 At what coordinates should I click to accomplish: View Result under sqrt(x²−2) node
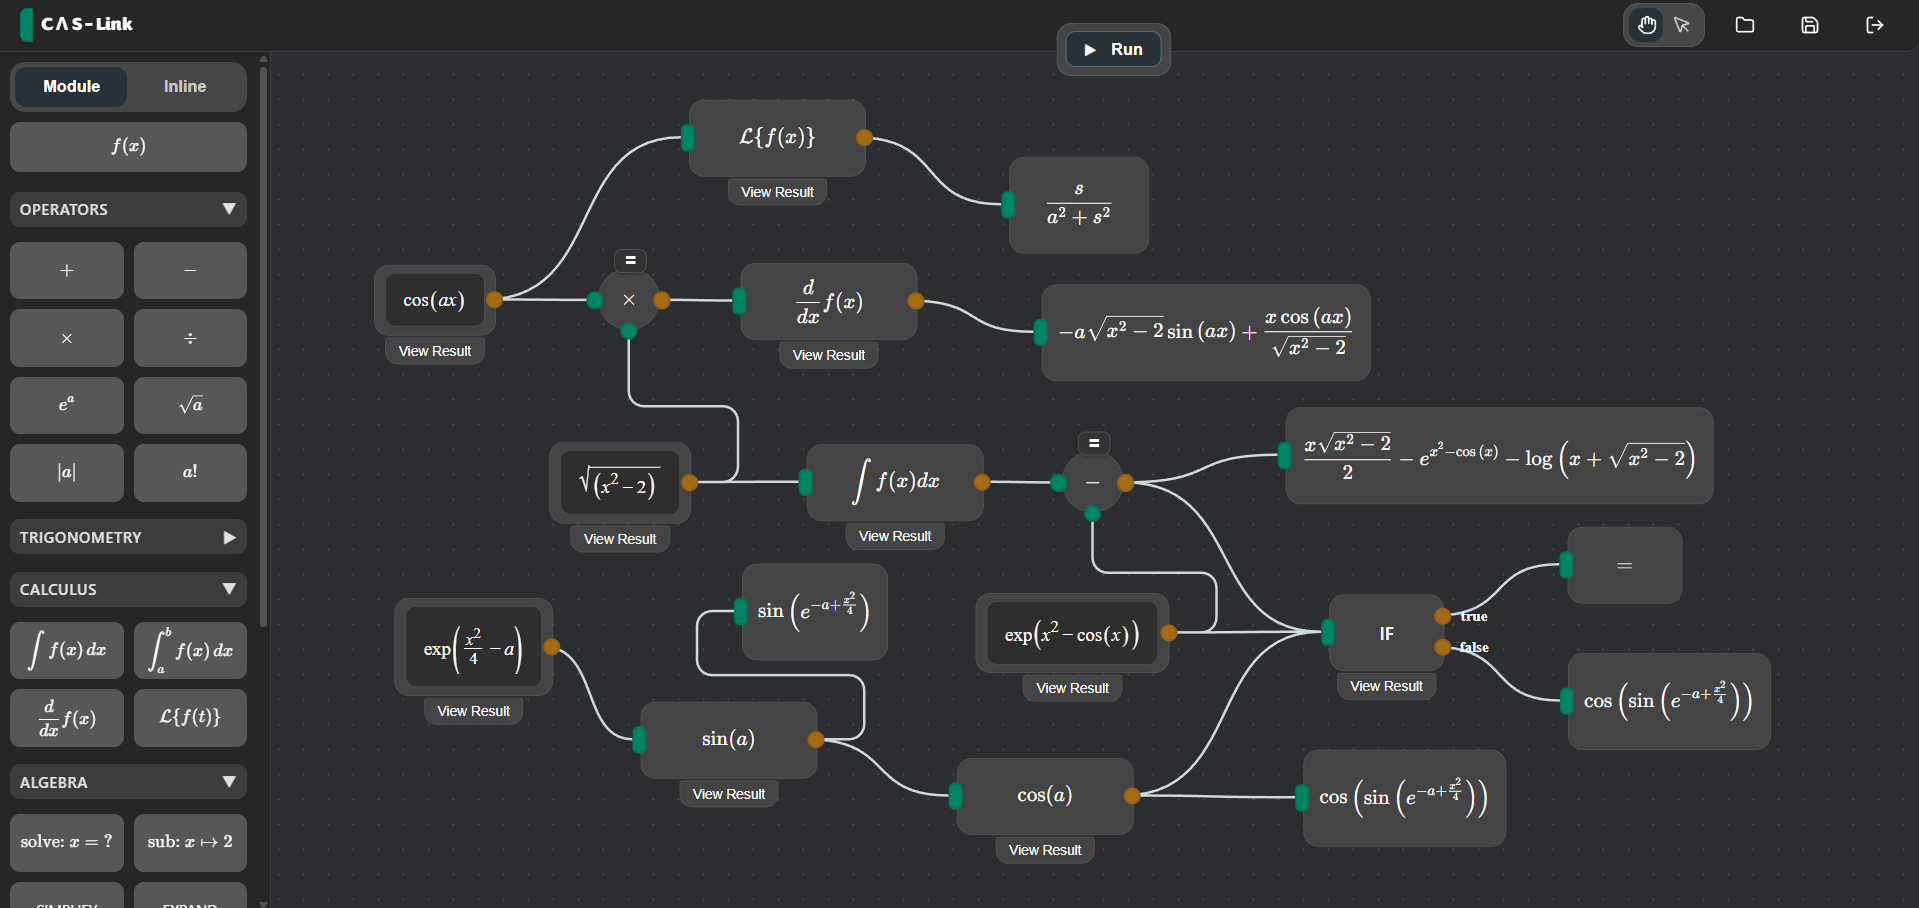(x=620, y=539)
